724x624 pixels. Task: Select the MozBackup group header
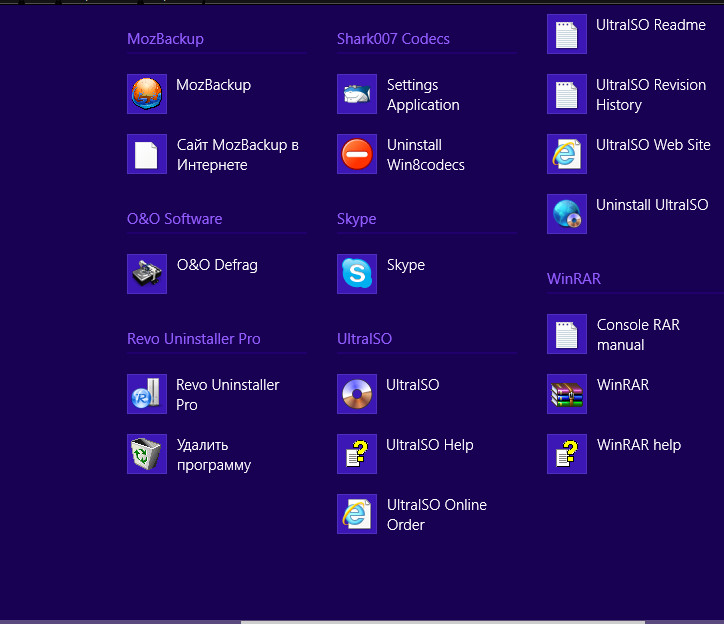tap(165, 39)
